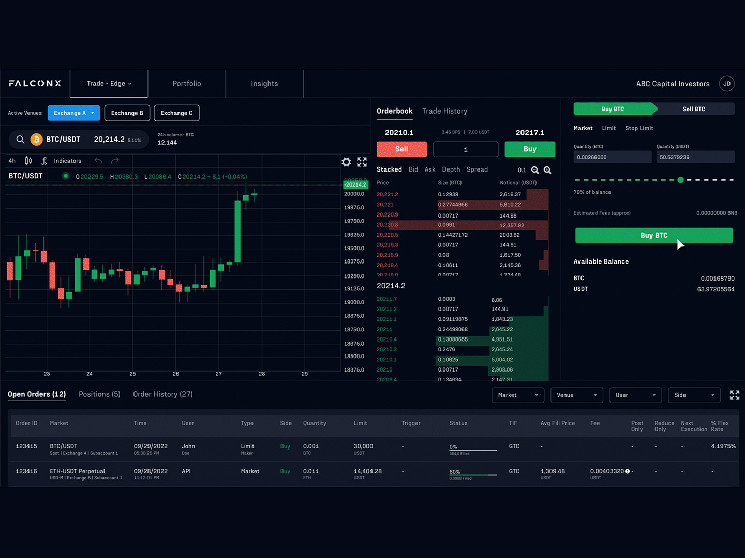Switch to the Trade History tab

pyautogui.click(x=445, y=111)
